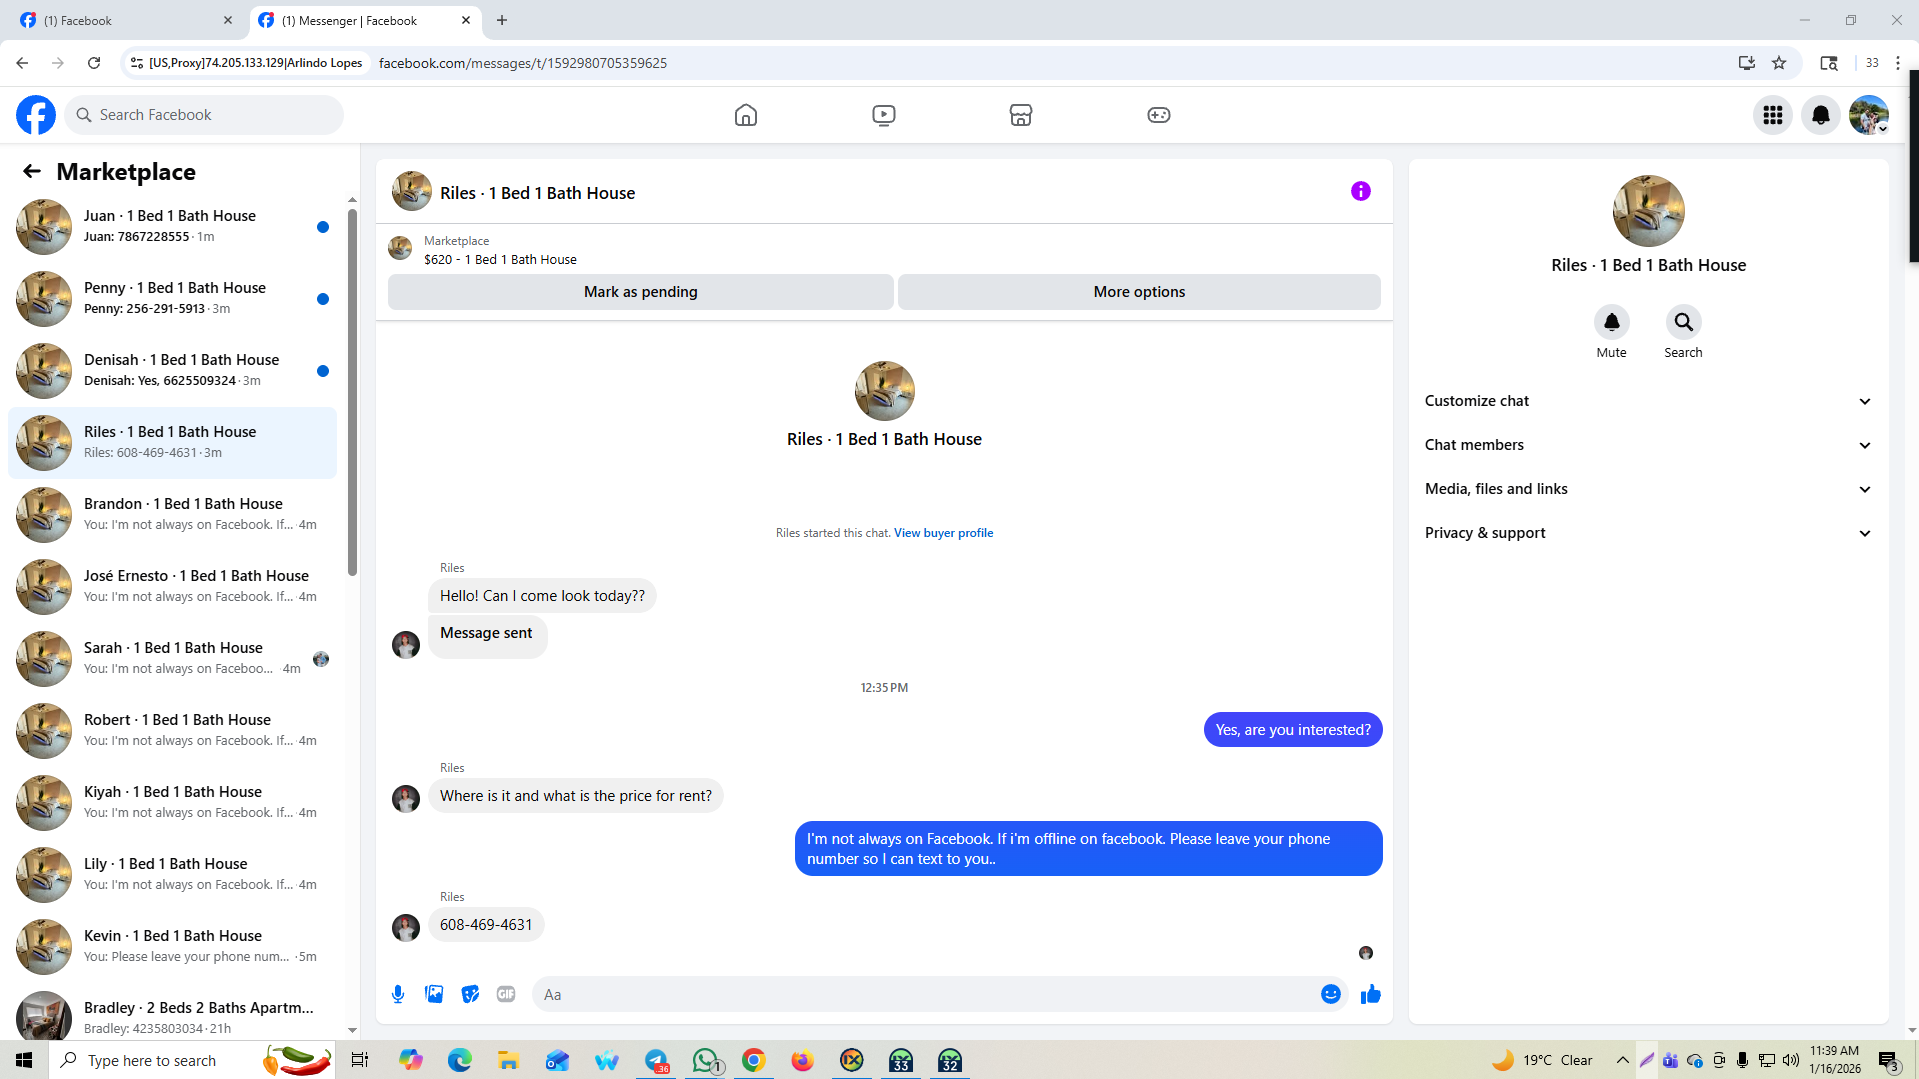Open José Ernesto's conversation
This screenshot has height=1079, width=1919.
click(172, 587)
